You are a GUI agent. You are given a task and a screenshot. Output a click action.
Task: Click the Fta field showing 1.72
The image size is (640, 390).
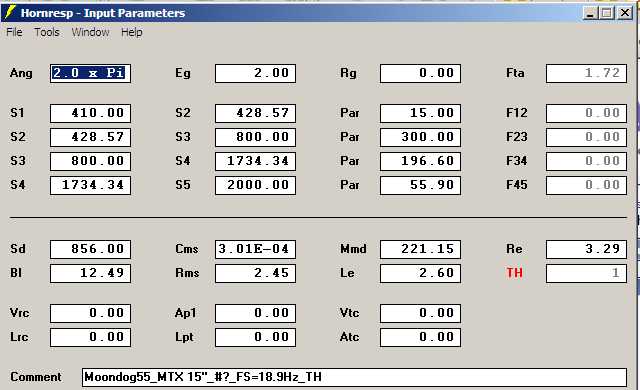586,73
